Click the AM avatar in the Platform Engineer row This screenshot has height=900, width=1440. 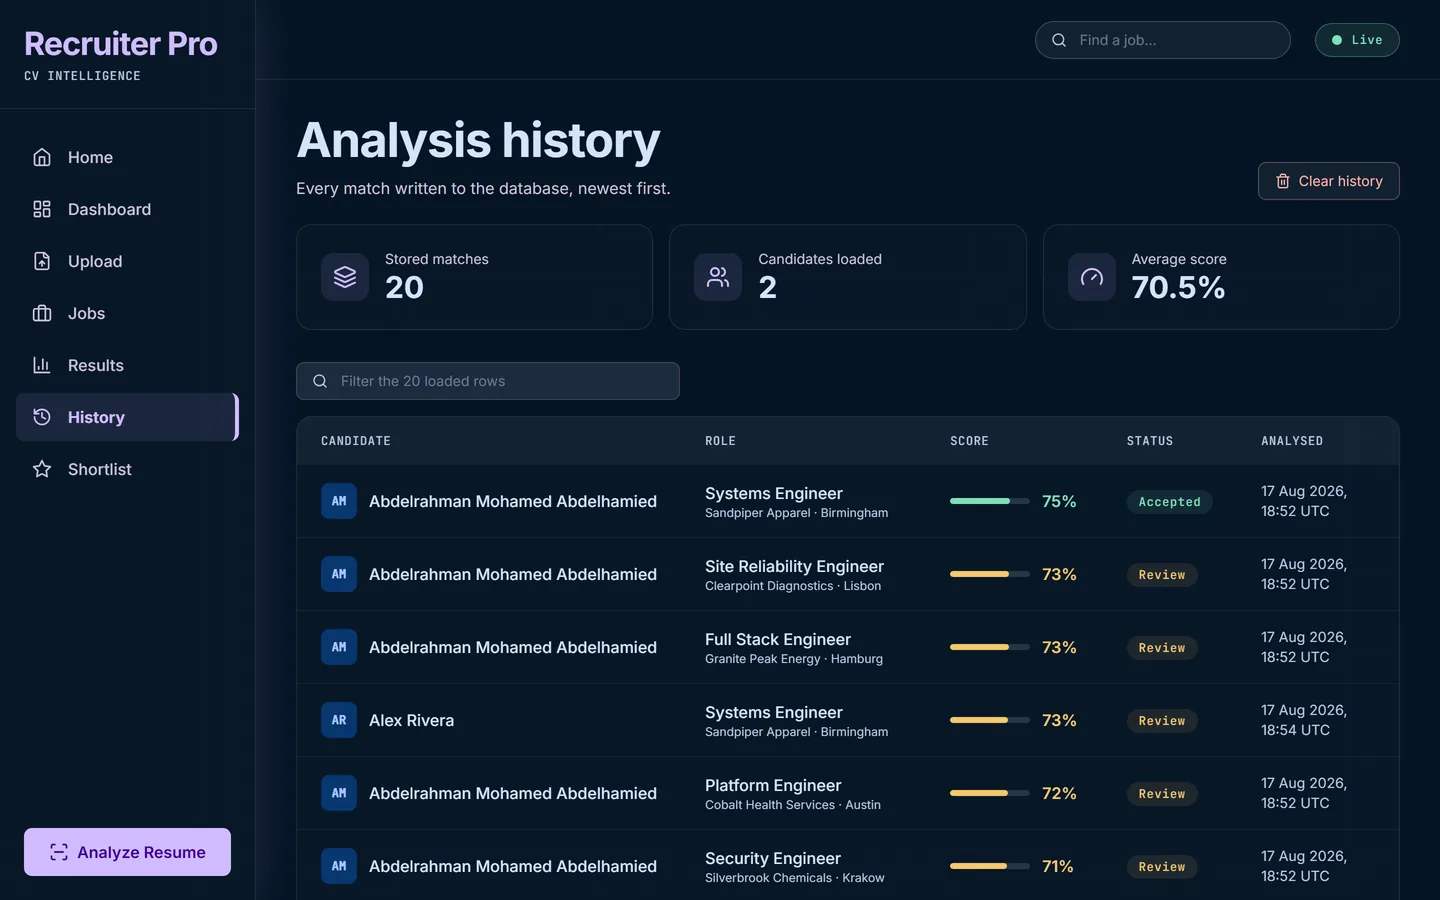click(x=339, y=793)
